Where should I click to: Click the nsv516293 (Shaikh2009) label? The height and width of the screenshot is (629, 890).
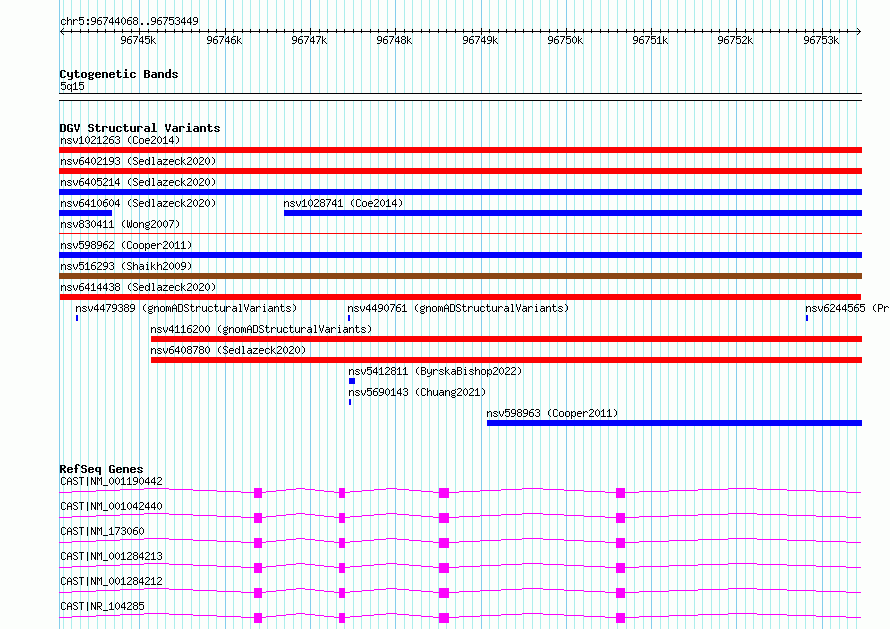[x=126, y=266]
